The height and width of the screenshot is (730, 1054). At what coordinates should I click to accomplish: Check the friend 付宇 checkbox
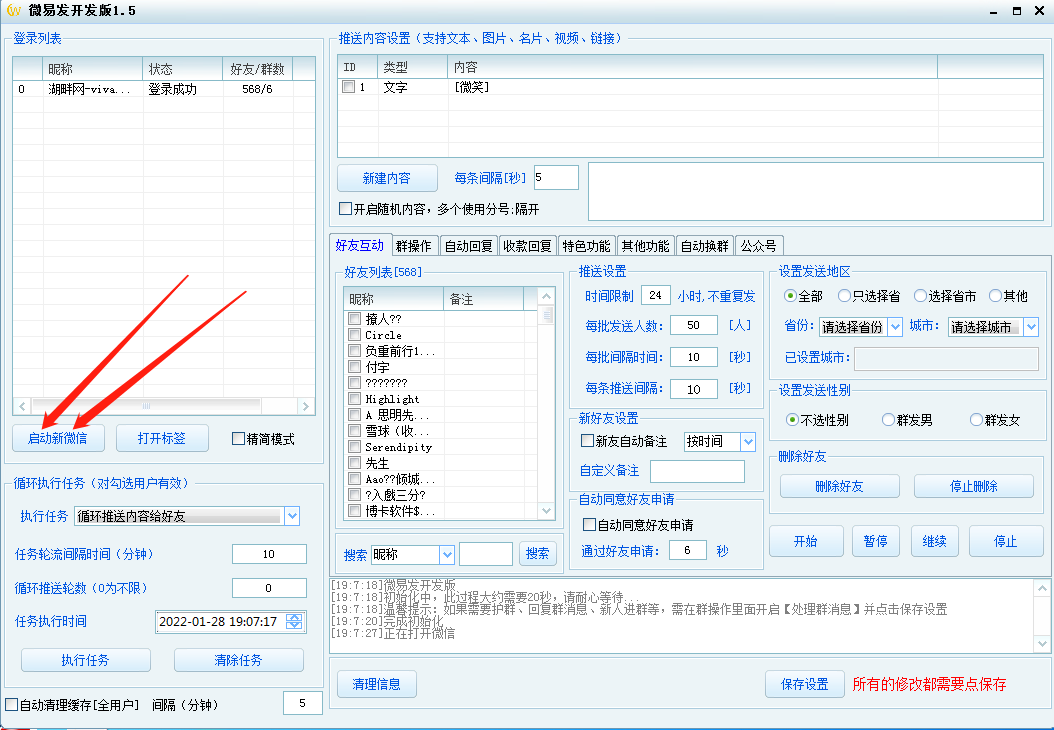click(354, 366)
